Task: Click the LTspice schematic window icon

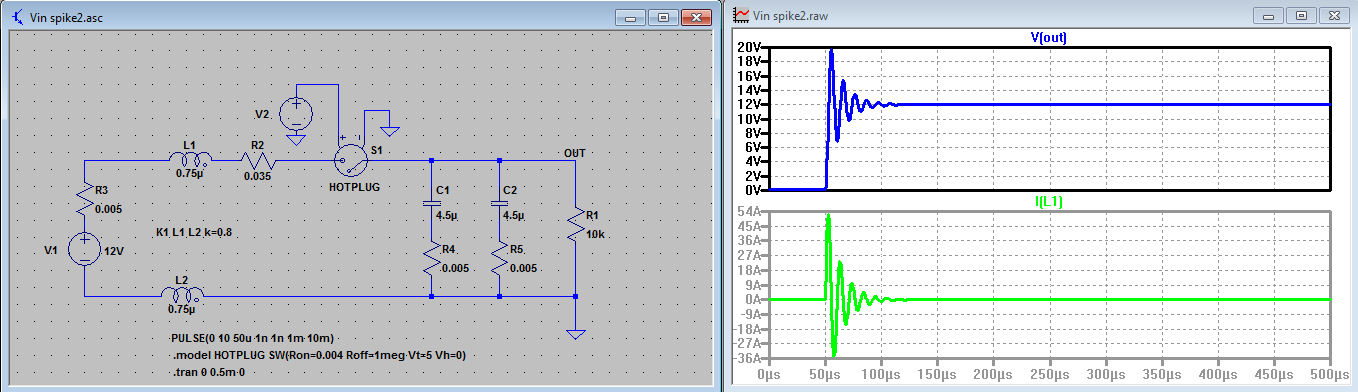Action: click(18, 16)
